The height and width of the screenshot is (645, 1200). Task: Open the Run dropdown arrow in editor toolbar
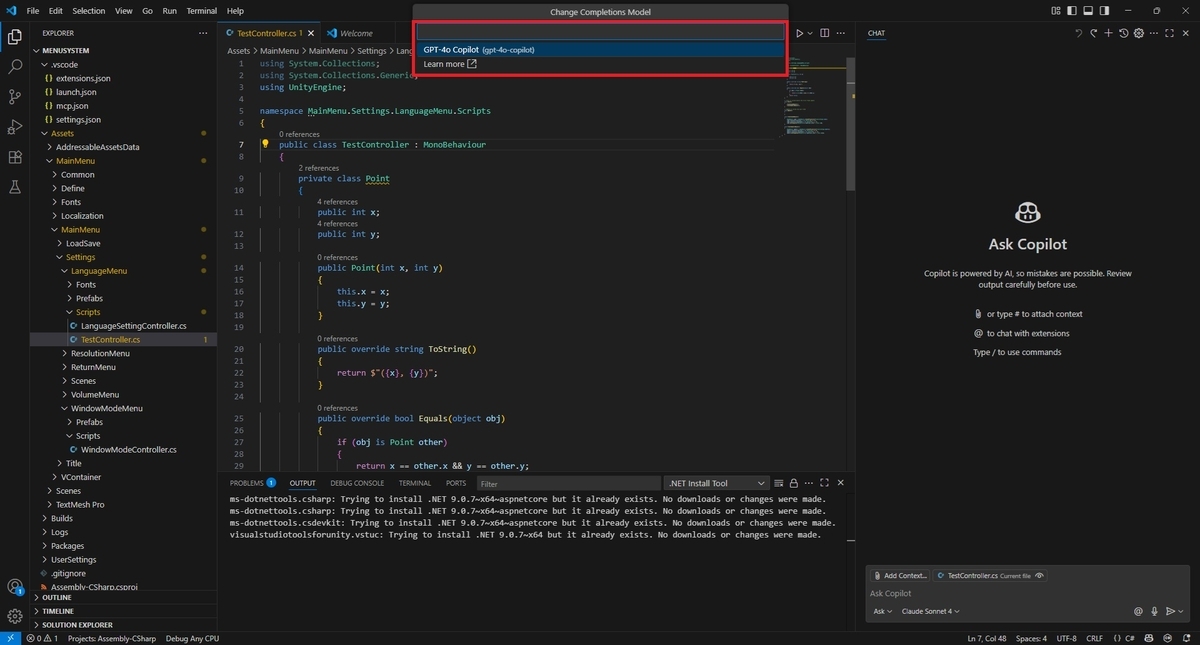pos(810,33)
